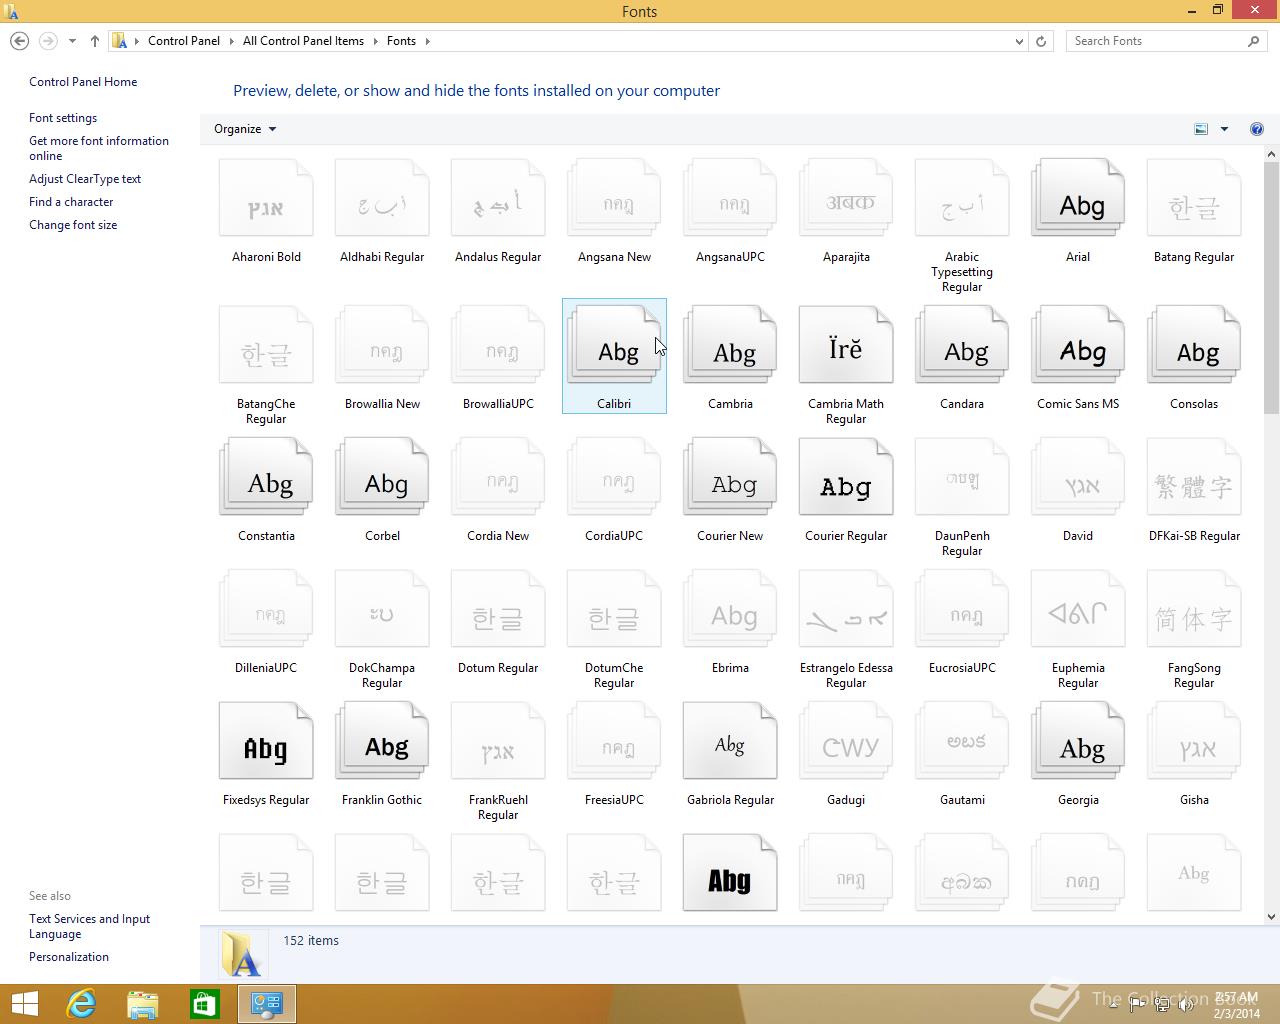Select the Georgia font icon
Screen dimensions: 1280x1024
(1078, 742)
